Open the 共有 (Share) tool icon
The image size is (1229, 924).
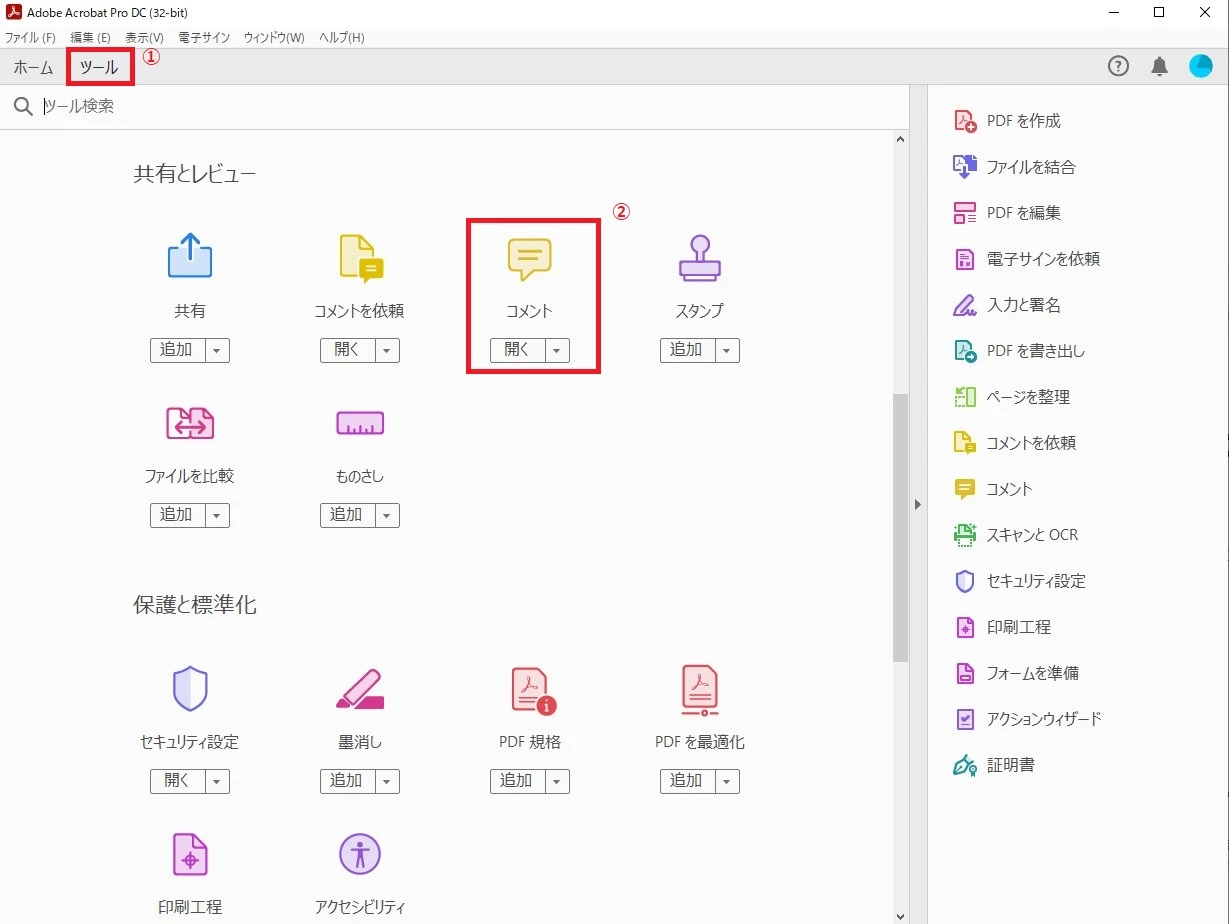(x=189, y=258)
